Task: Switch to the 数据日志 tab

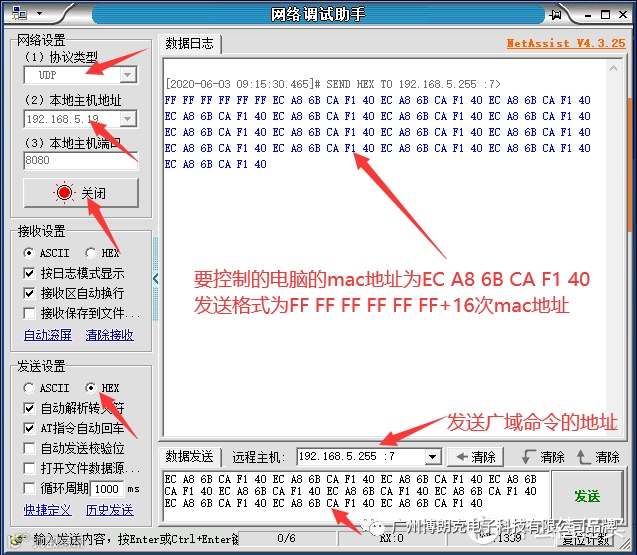Action: coord(189,43)
